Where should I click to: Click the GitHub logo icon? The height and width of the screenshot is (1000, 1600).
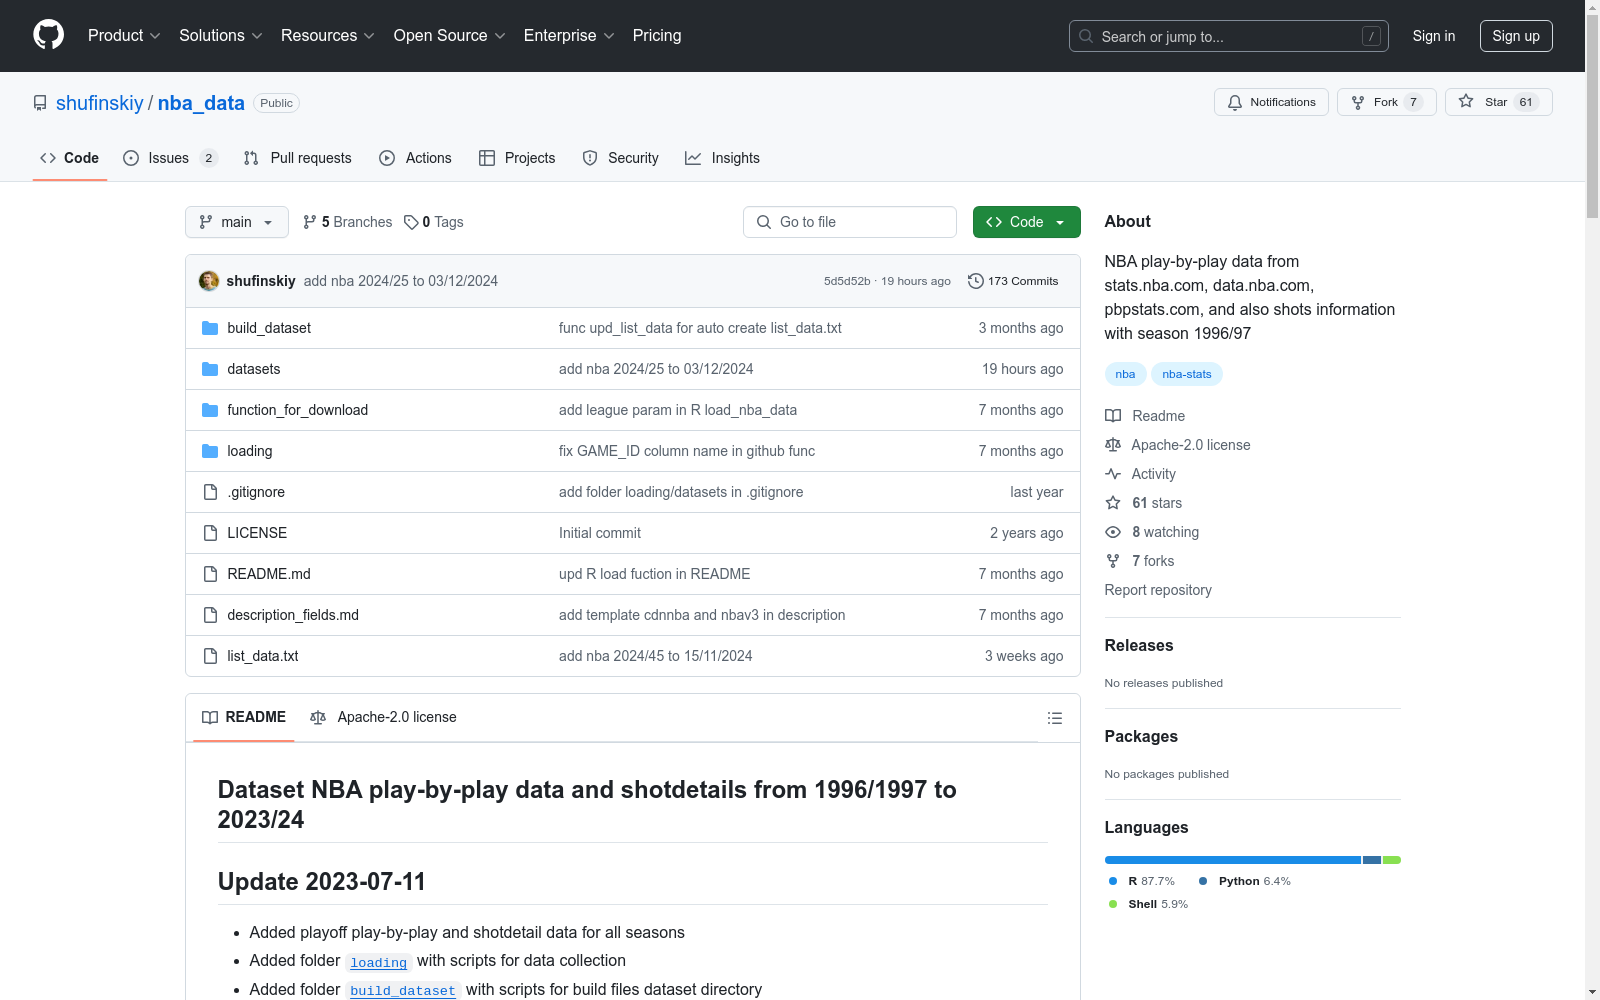point(48,35)
